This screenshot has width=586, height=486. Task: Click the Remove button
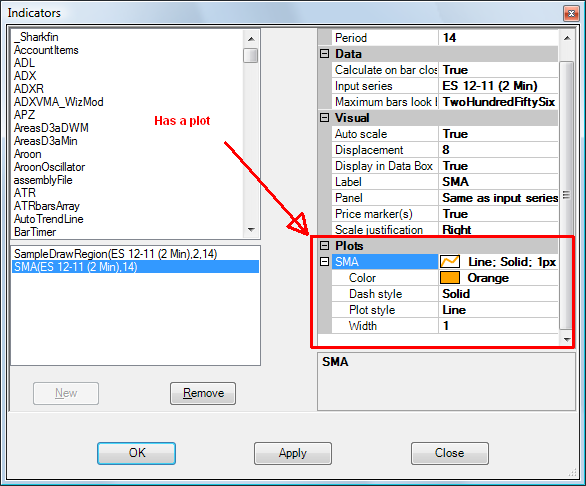(203, 393)
